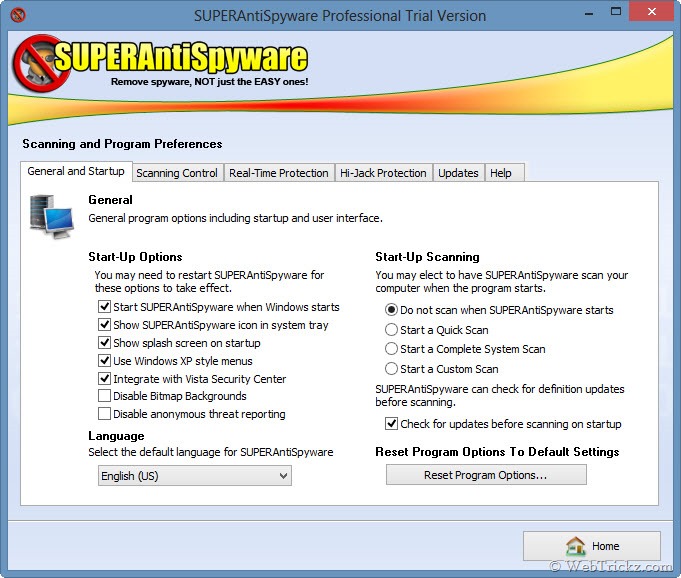Viewport: 681px width, 578px height.
Task: Click the General section heading text
Action: click(x=110, y=200)
